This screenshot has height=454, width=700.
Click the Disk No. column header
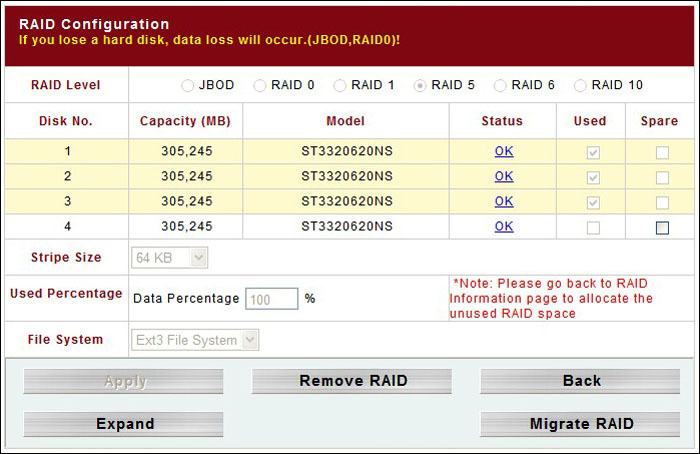click(66, 121)
